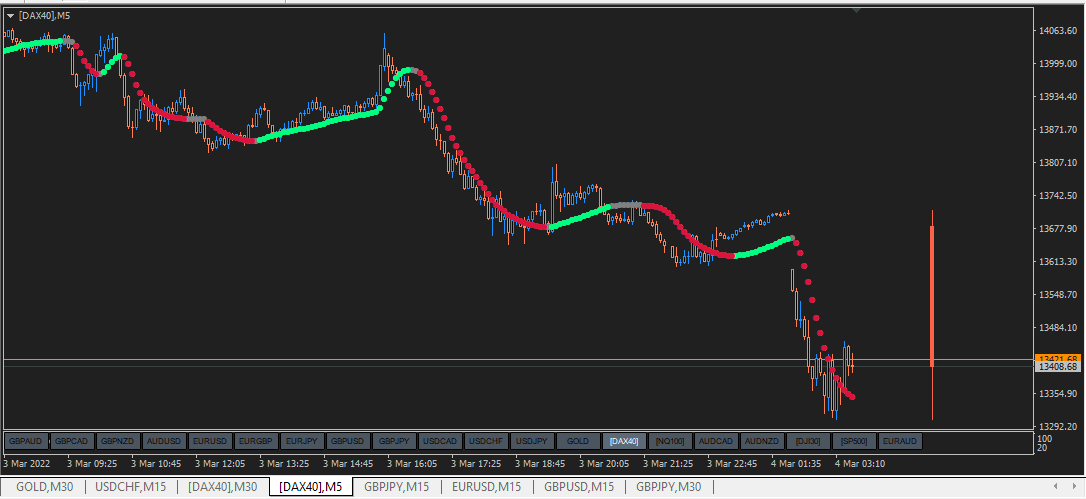Open the USDCHF,M15 chart tab
Image resolution: width=1086 pixels, height=499 pixels.
(x=130, y=487)
